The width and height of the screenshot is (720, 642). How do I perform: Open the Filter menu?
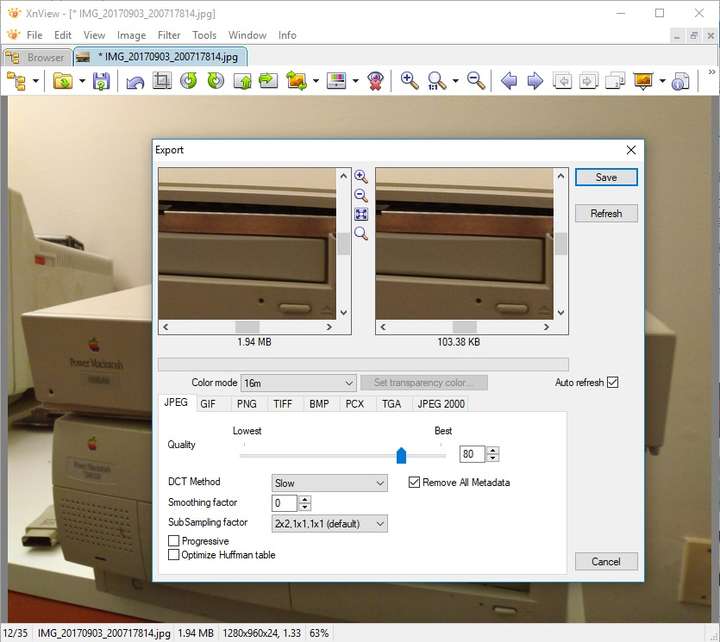pos(169,35)
